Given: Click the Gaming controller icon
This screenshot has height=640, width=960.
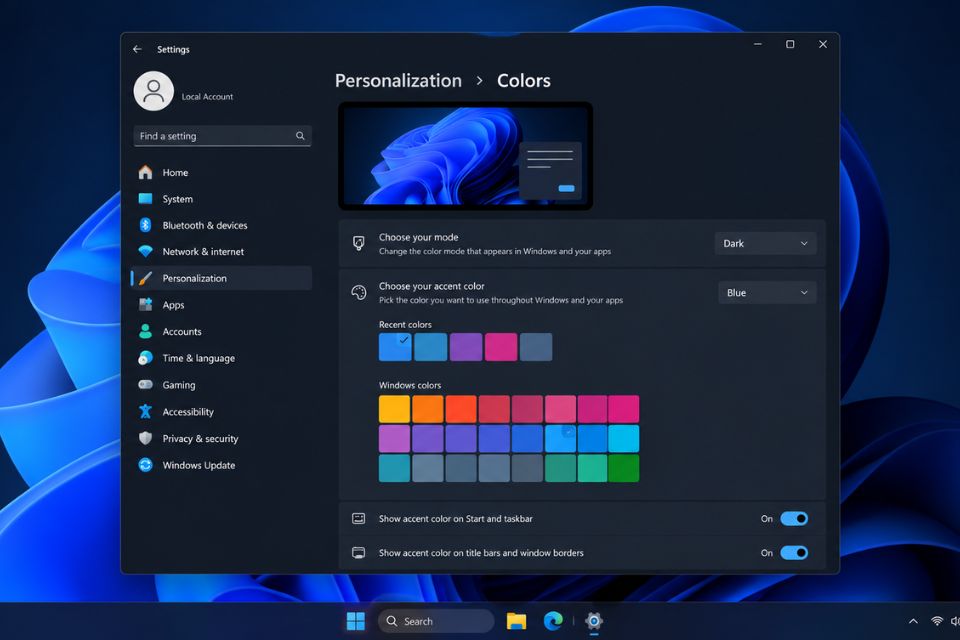Looking at the screenshot, I should point(145,385).
